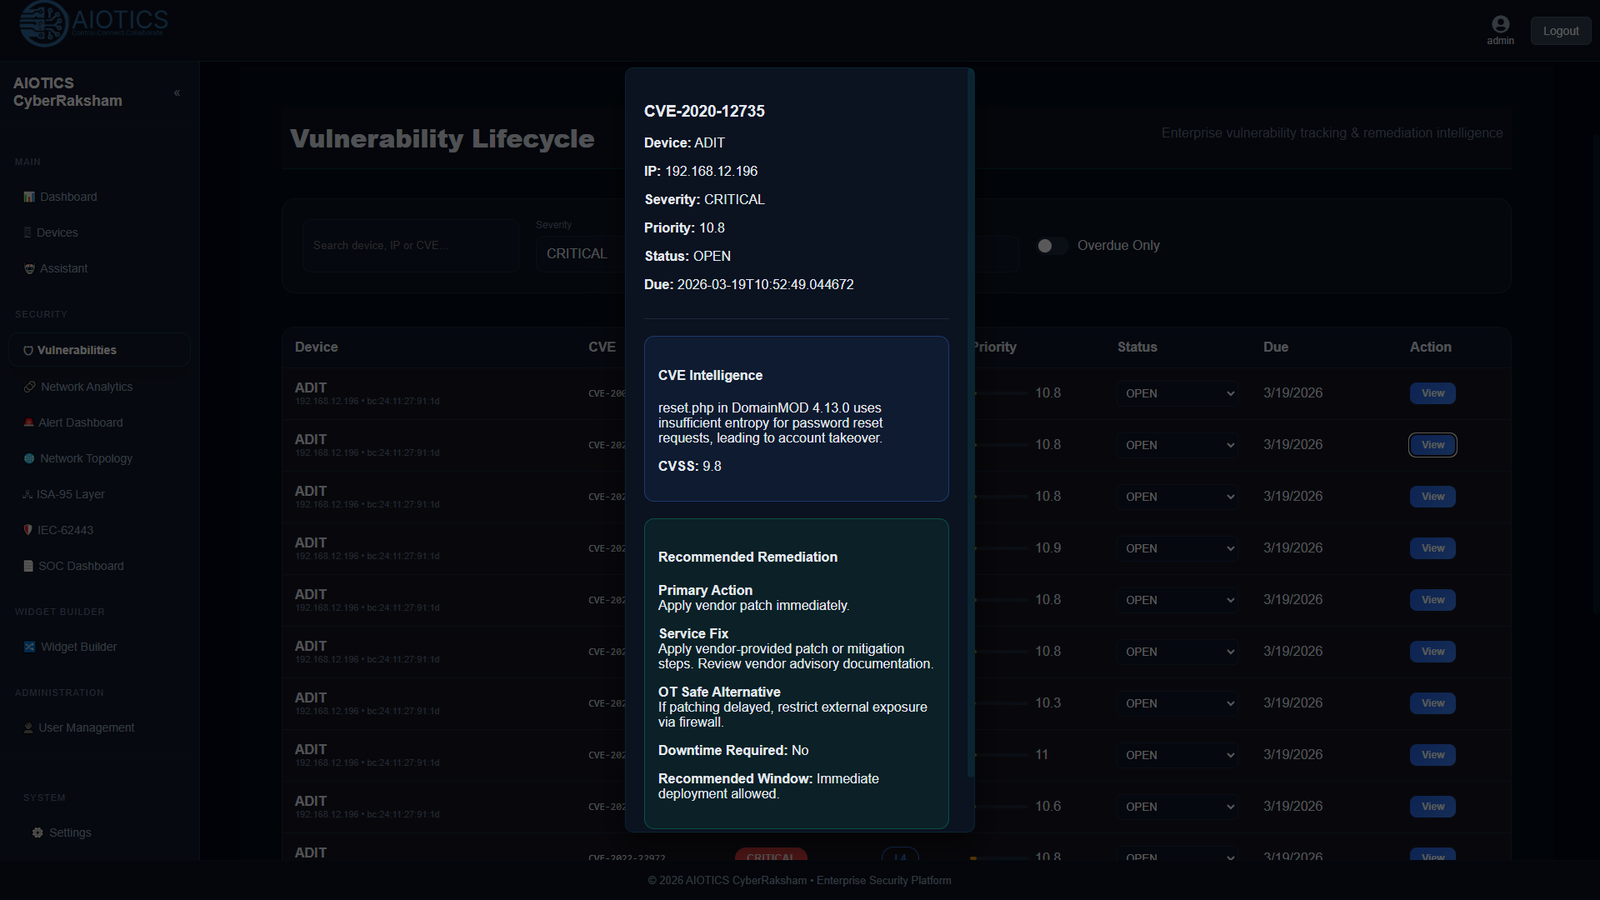
Task: Click the SOC Dashboard icon
Action: click(x=28, y=566)
